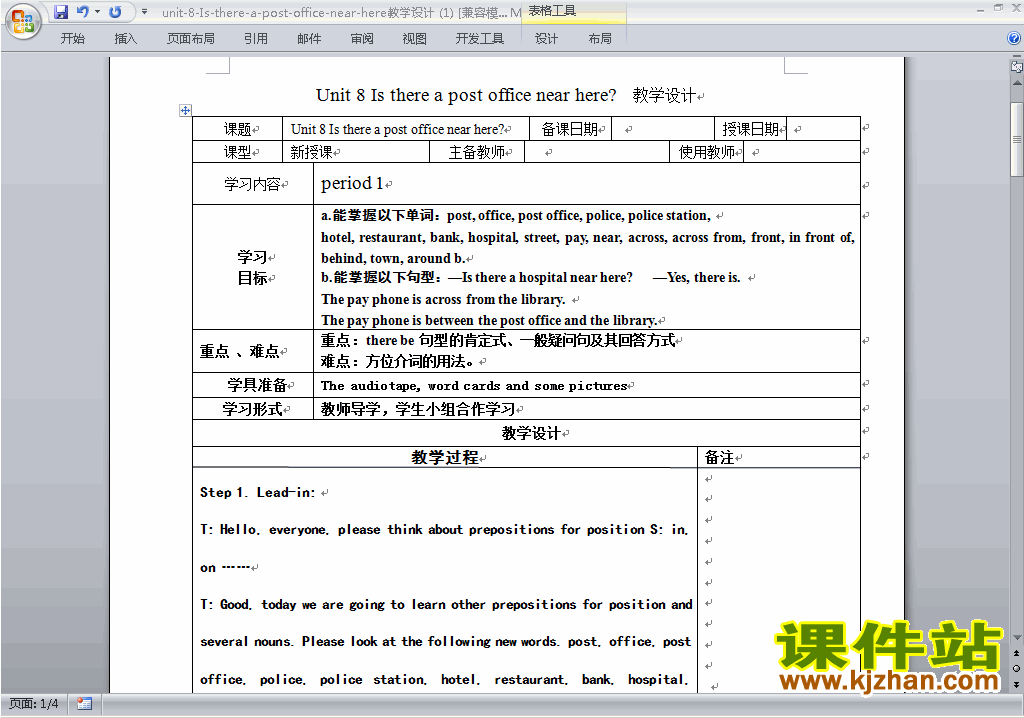Click the line 'The pay phone is across from the library.'
Image resolution: width=1024 pixels, height=718 pixels.
[443, 299]
